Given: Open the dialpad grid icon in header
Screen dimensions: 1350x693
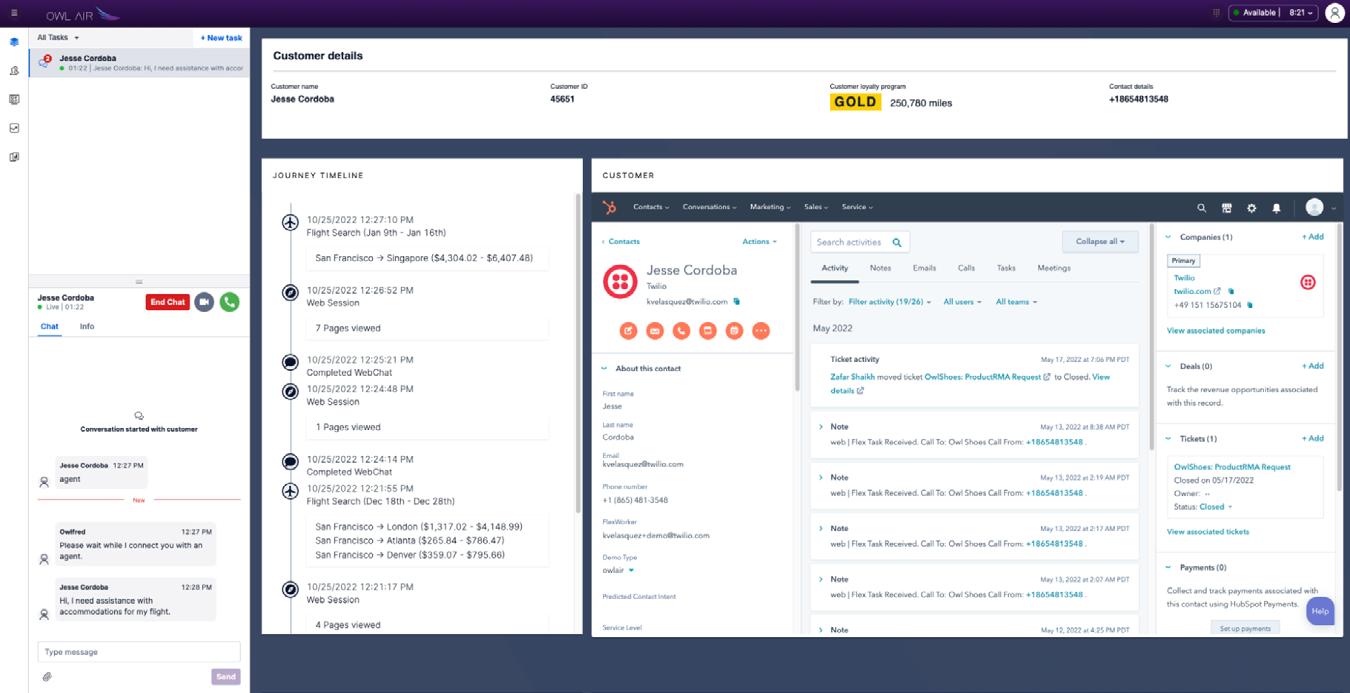Looking at the screenshot, I should [x=1217, y=13].
